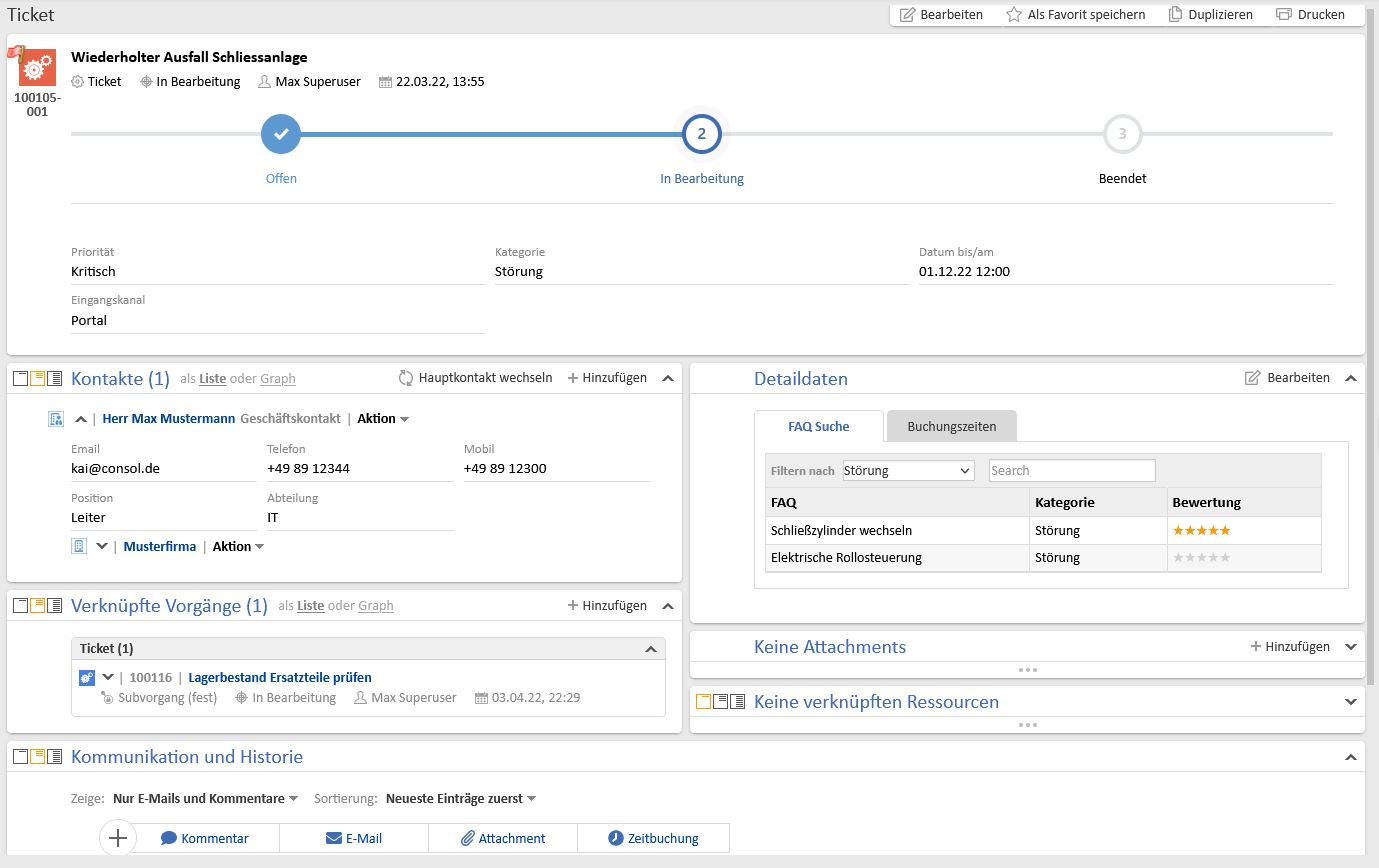The width and height of the screenshot is (1379, 868).
Task: Duplicate the ticket via the Duplizieren icon
Action: coord(1175,14)
